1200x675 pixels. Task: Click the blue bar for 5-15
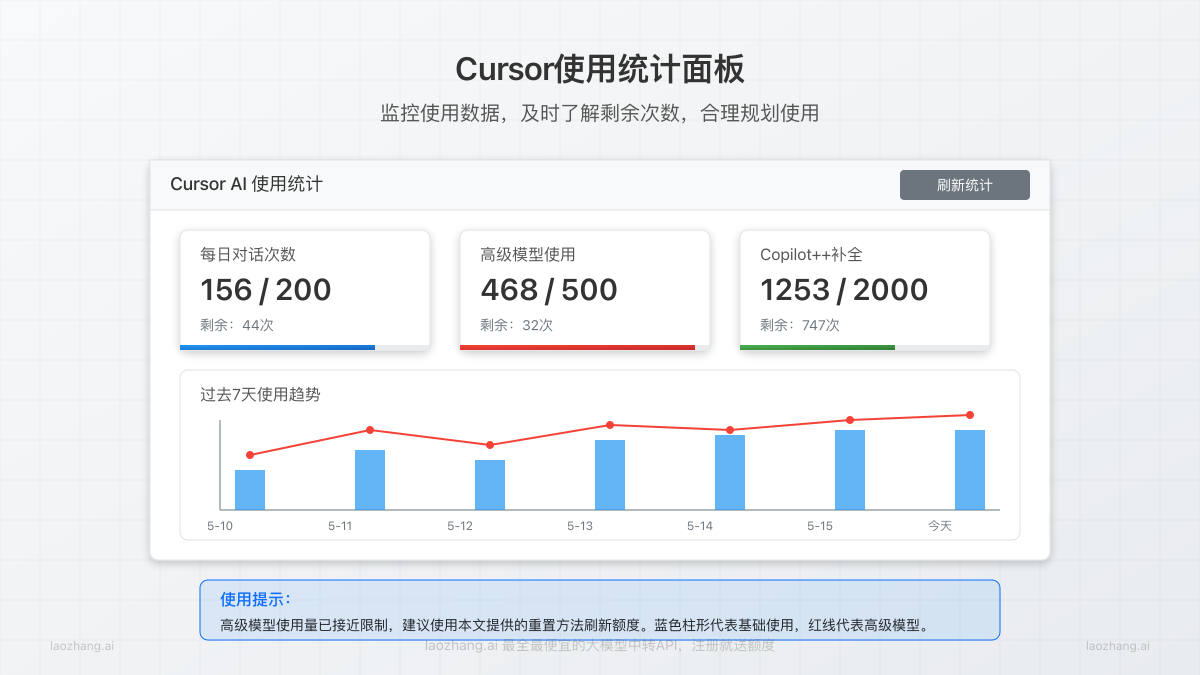click(850, 470)
